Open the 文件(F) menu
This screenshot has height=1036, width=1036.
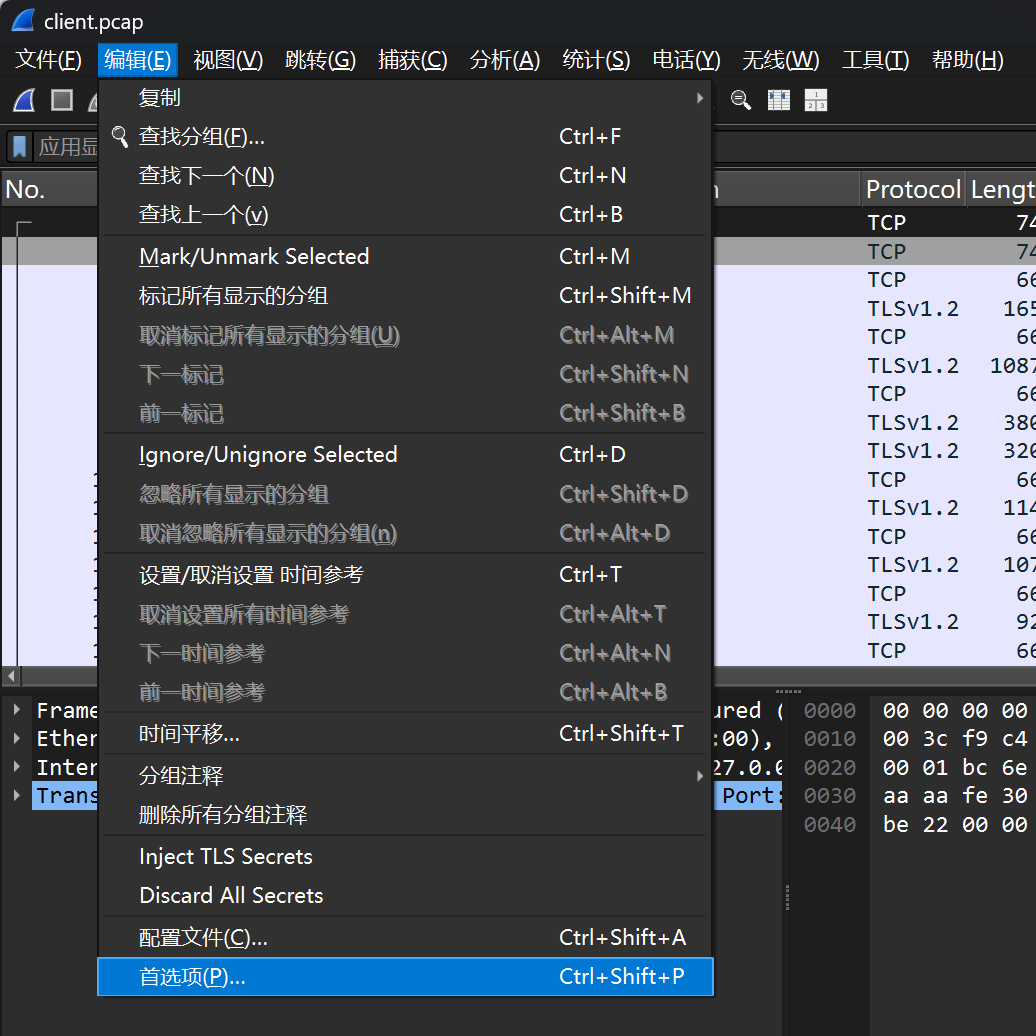coord(48,60)
